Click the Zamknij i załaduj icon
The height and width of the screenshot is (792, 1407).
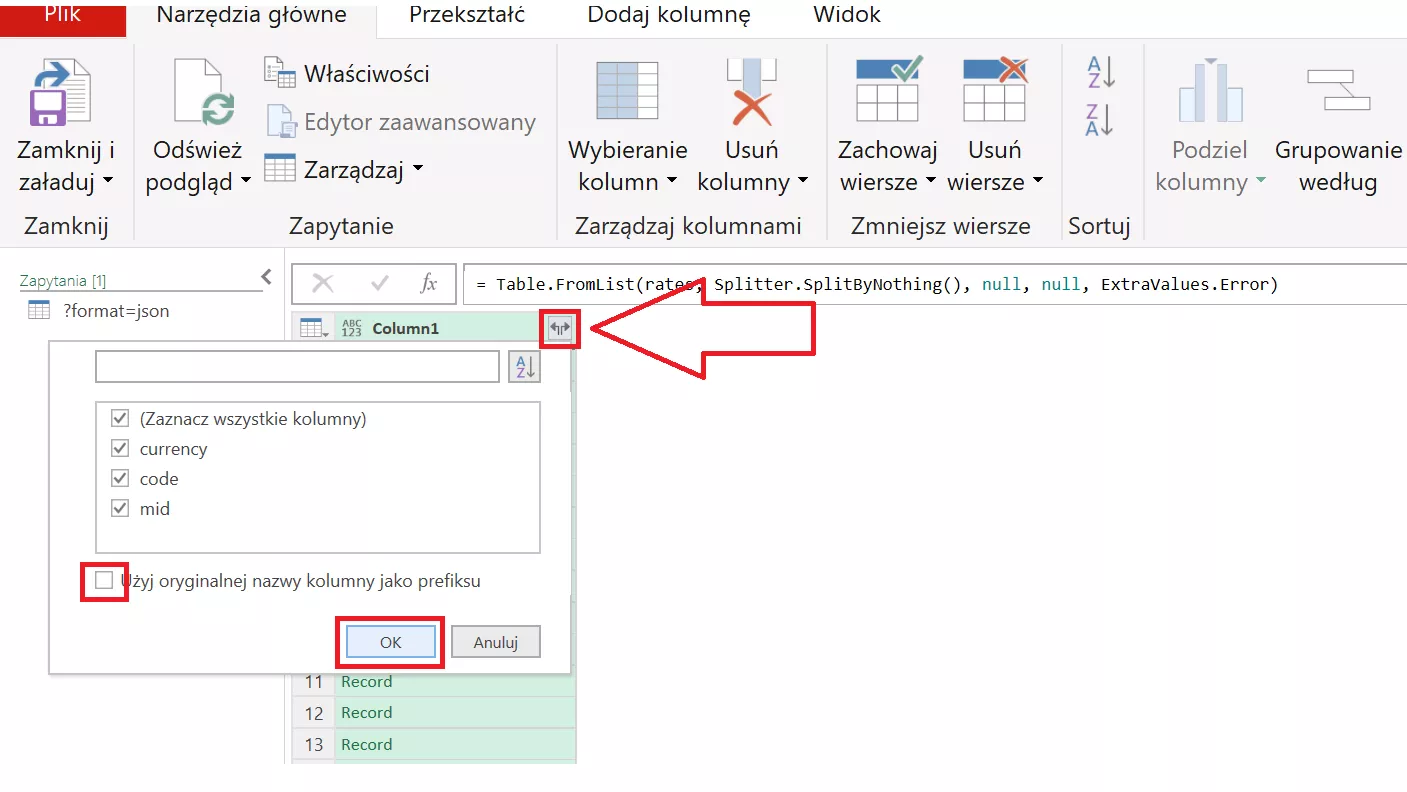tap(62, 92)
